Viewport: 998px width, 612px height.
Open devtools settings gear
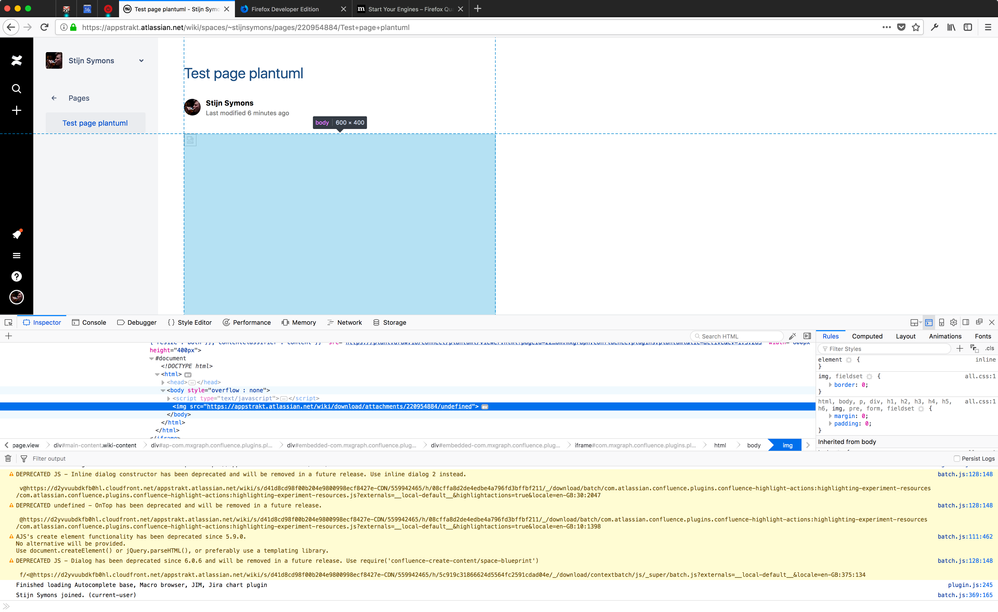(953, 323)
